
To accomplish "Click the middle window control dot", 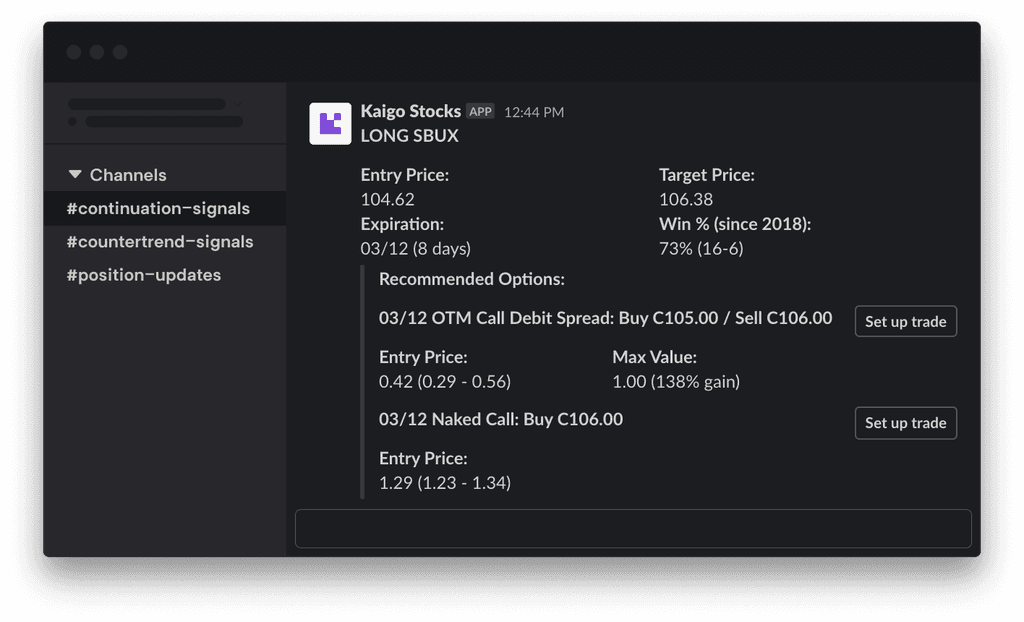I will [97, 52].
